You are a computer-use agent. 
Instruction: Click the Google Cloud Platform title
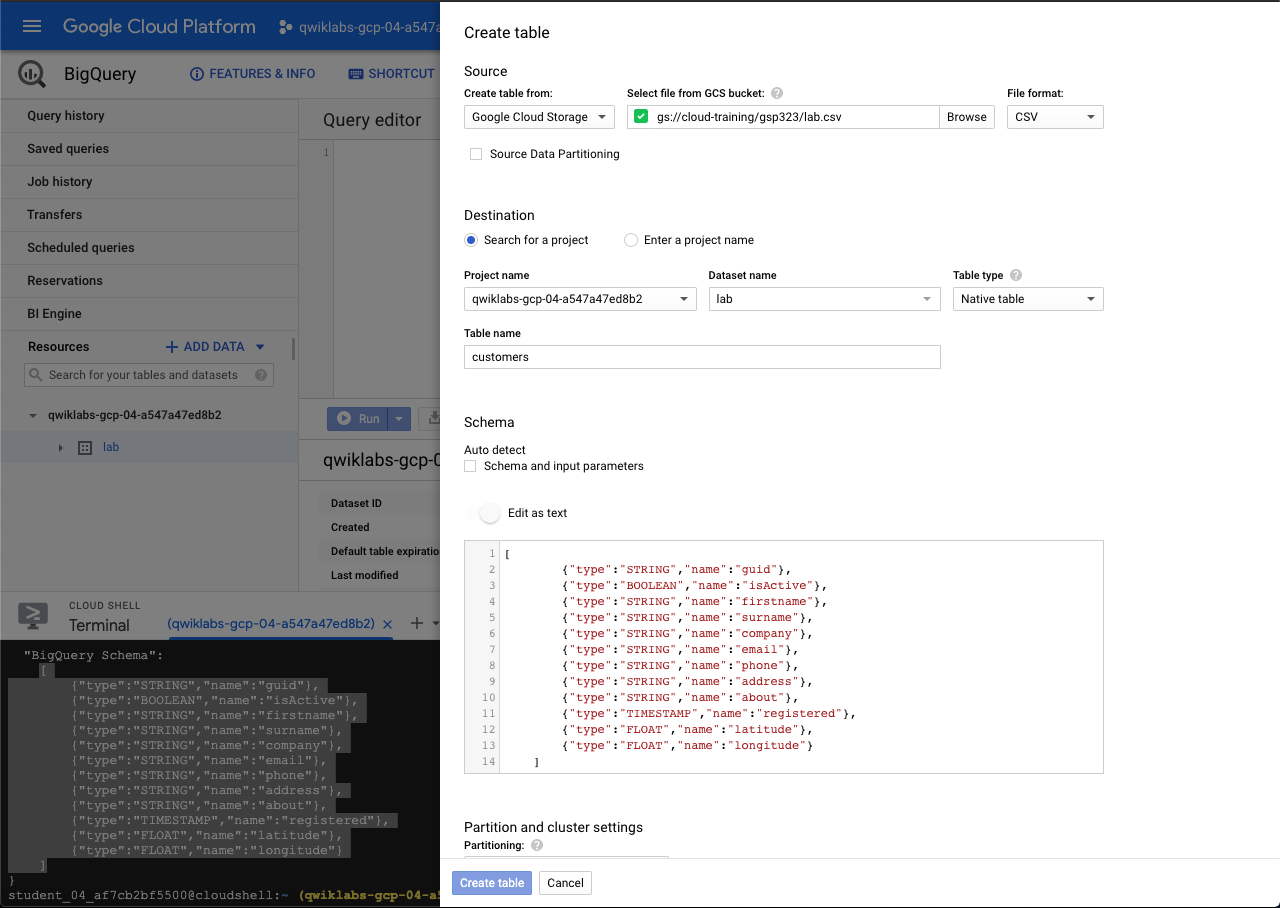coord(159,27)
